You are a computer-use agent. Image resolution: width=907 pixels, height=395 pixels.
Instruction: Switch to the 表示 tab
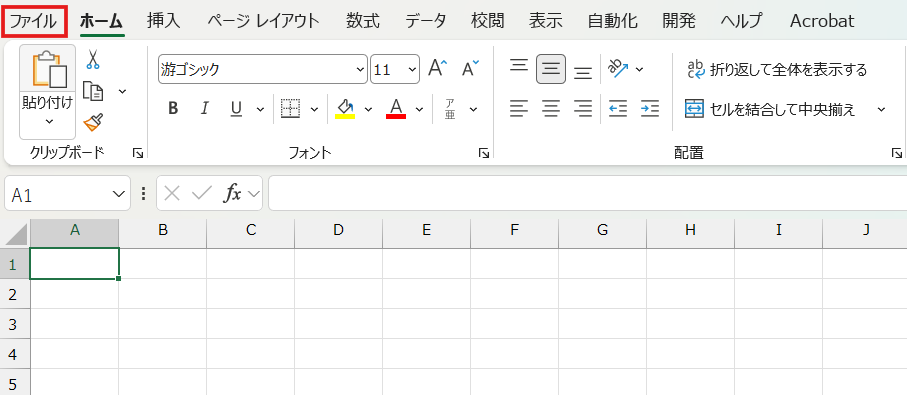pos(545,21)
